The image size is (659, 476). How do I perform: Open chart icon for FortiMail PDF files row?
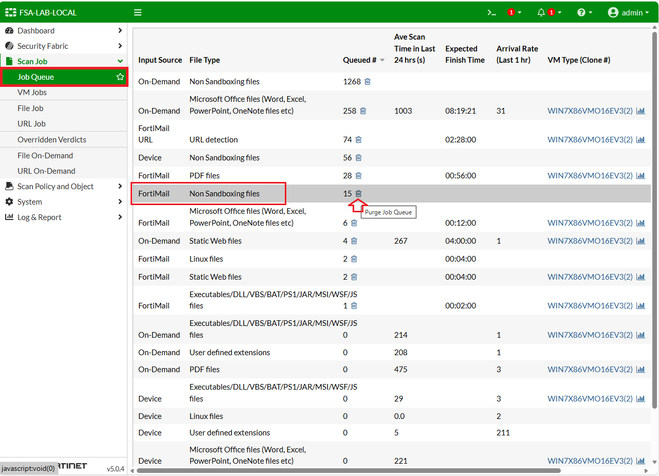pyautogui.click(x=640, y=175)
